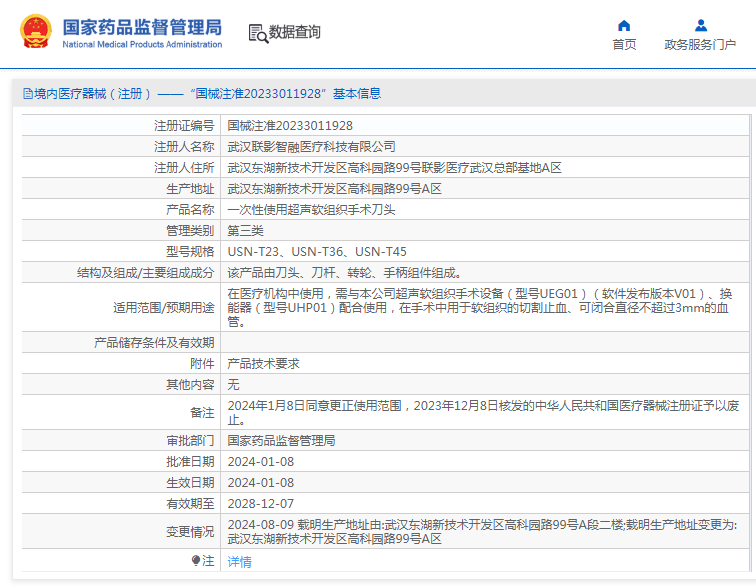Select 第三类 management category value
Image resolution: width=756 pixels, height=588 pixels.
click(245, 230)
